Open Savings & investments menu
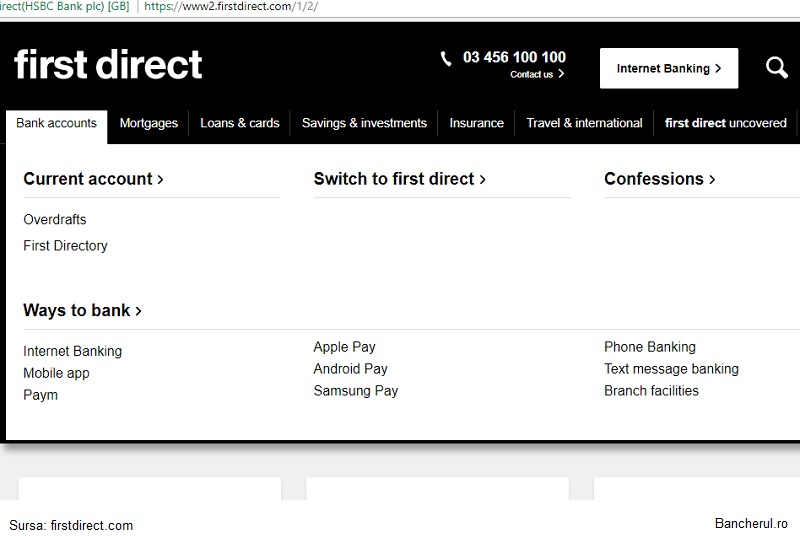The height and width of the screenshot is (536, 800). tap(364, 123)
